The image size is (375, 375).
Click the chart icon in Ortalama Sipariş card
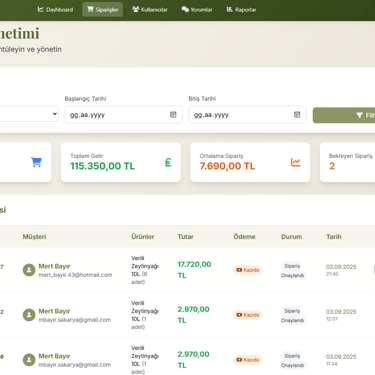[296, 162]
